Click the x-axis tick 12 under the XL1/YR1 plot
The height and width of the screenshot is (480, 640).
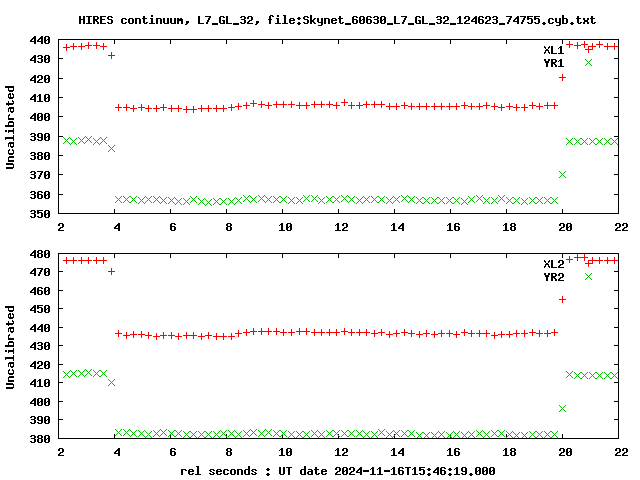(341, 227)
